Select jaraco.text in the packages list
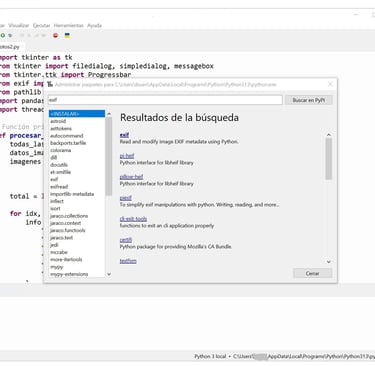This screenshot has width=375, height=366. pos(62,238)
